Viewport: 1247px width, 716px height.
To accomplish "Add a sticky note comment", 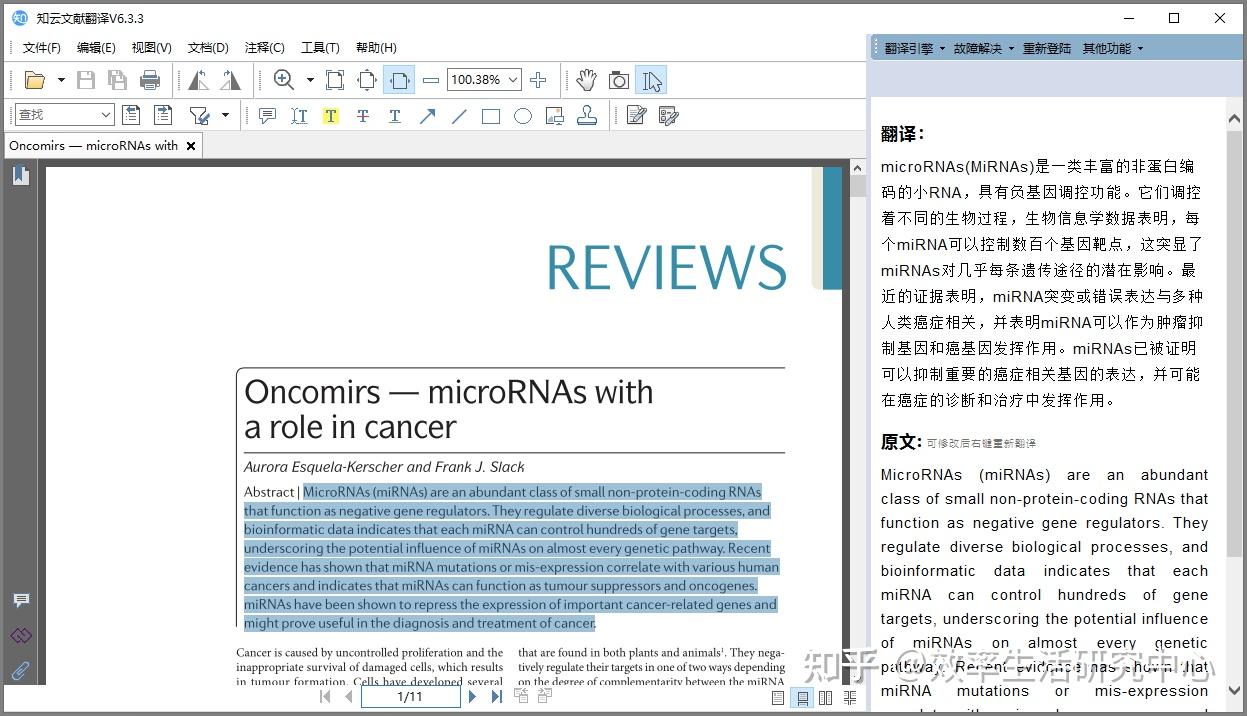I will (x=267, y=116).
